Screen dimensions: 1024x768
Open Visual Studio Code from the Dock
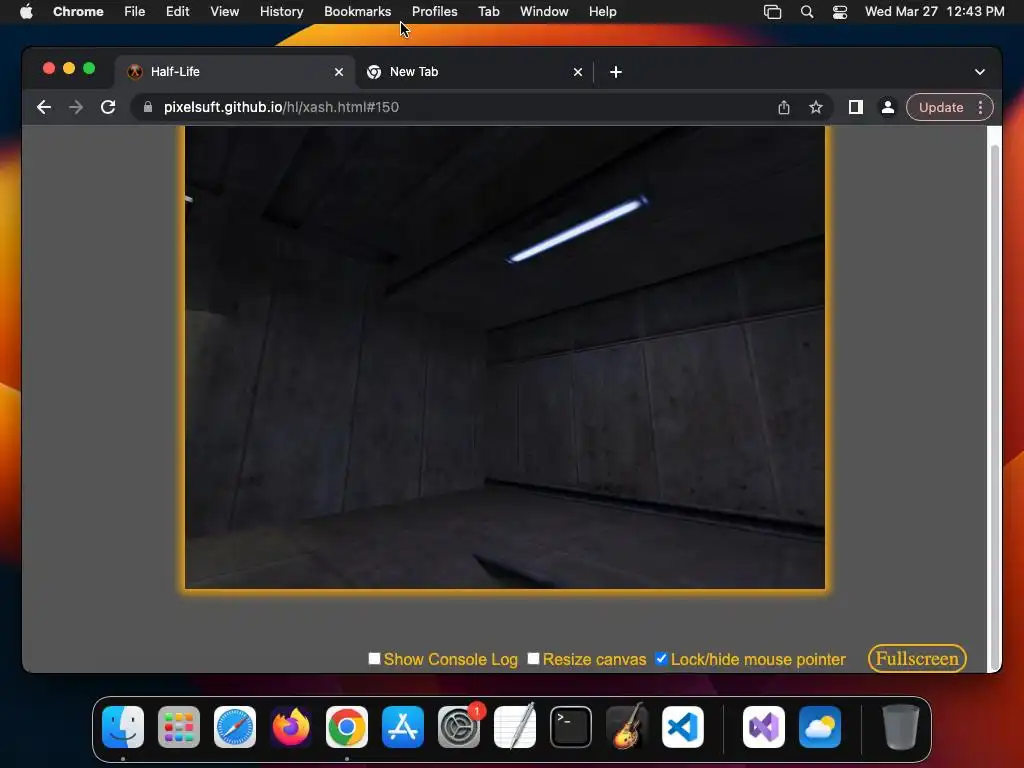683,727
